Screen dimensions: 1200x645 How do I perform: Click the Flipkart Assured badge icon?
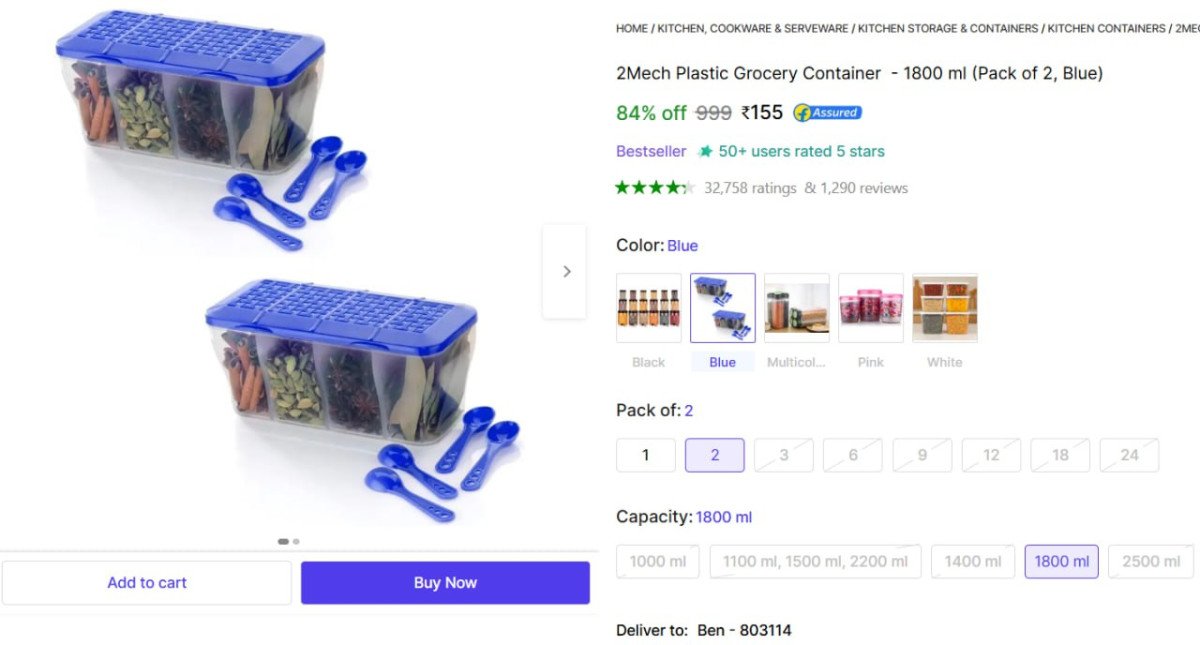826,113
